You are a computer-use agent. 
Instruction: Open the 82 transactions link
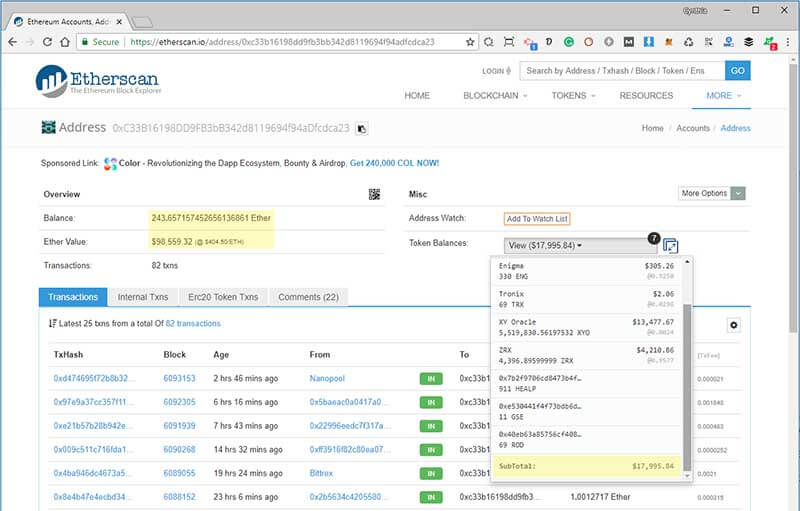(193, 323)
